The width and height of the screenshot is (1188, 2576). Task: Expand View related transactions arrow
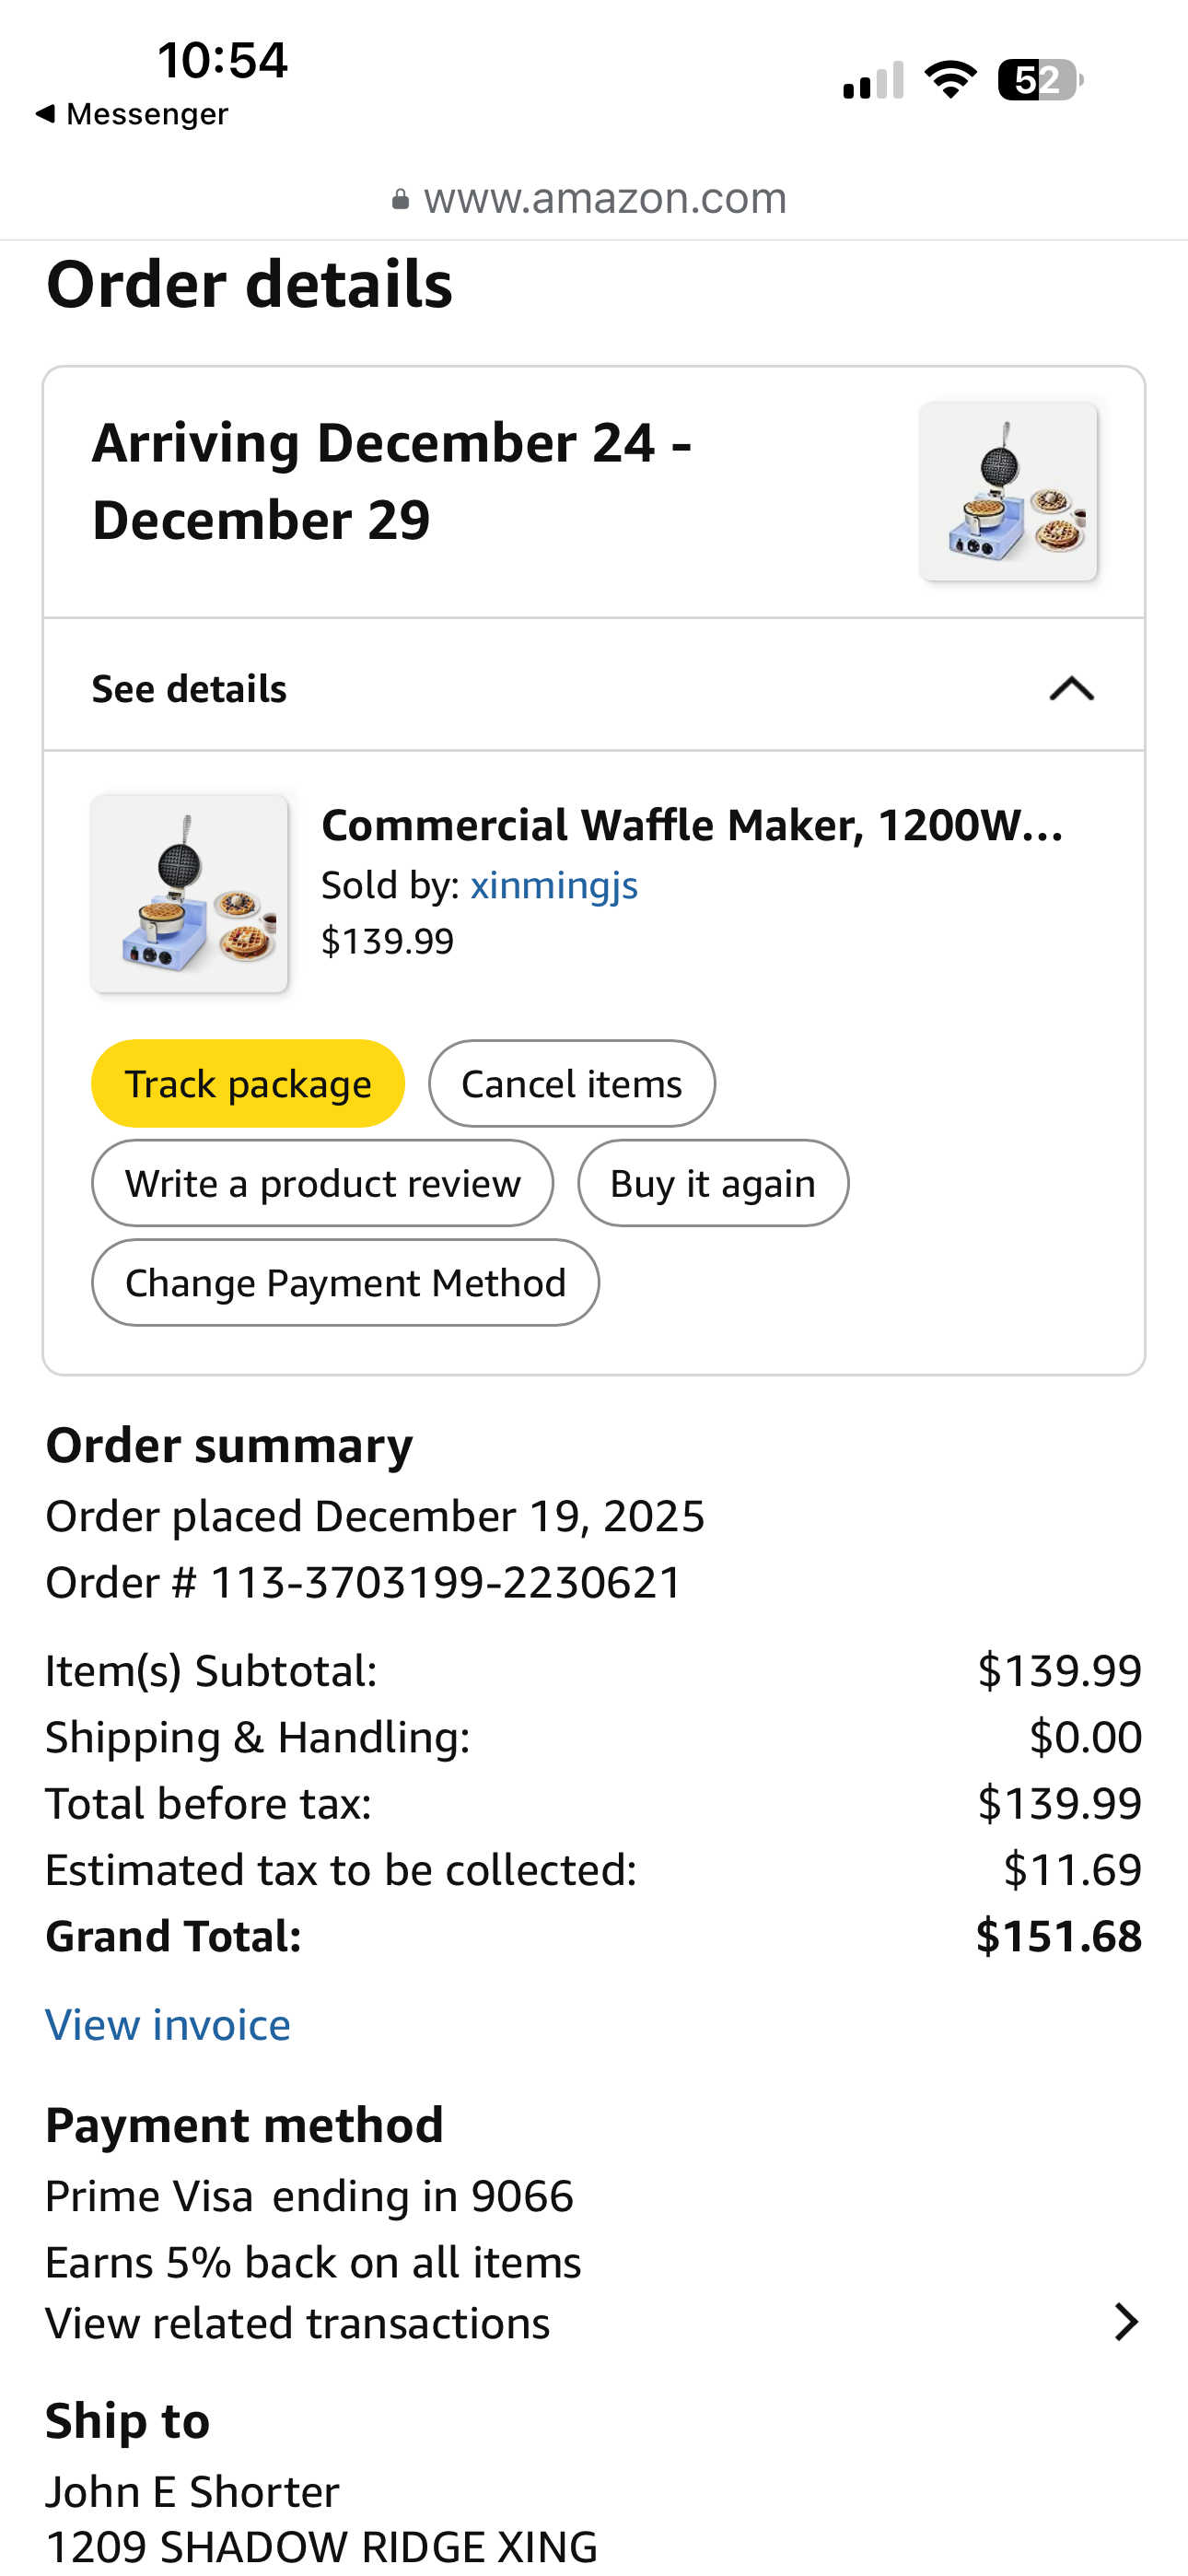point(1126,2322)
